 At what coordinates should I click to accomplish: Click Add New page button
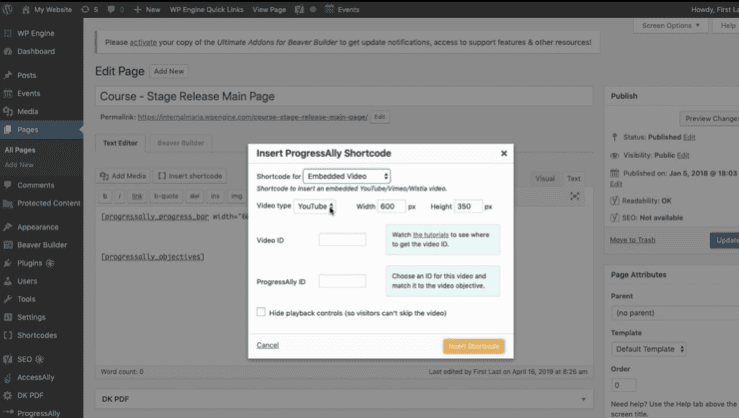pos(169,71)
